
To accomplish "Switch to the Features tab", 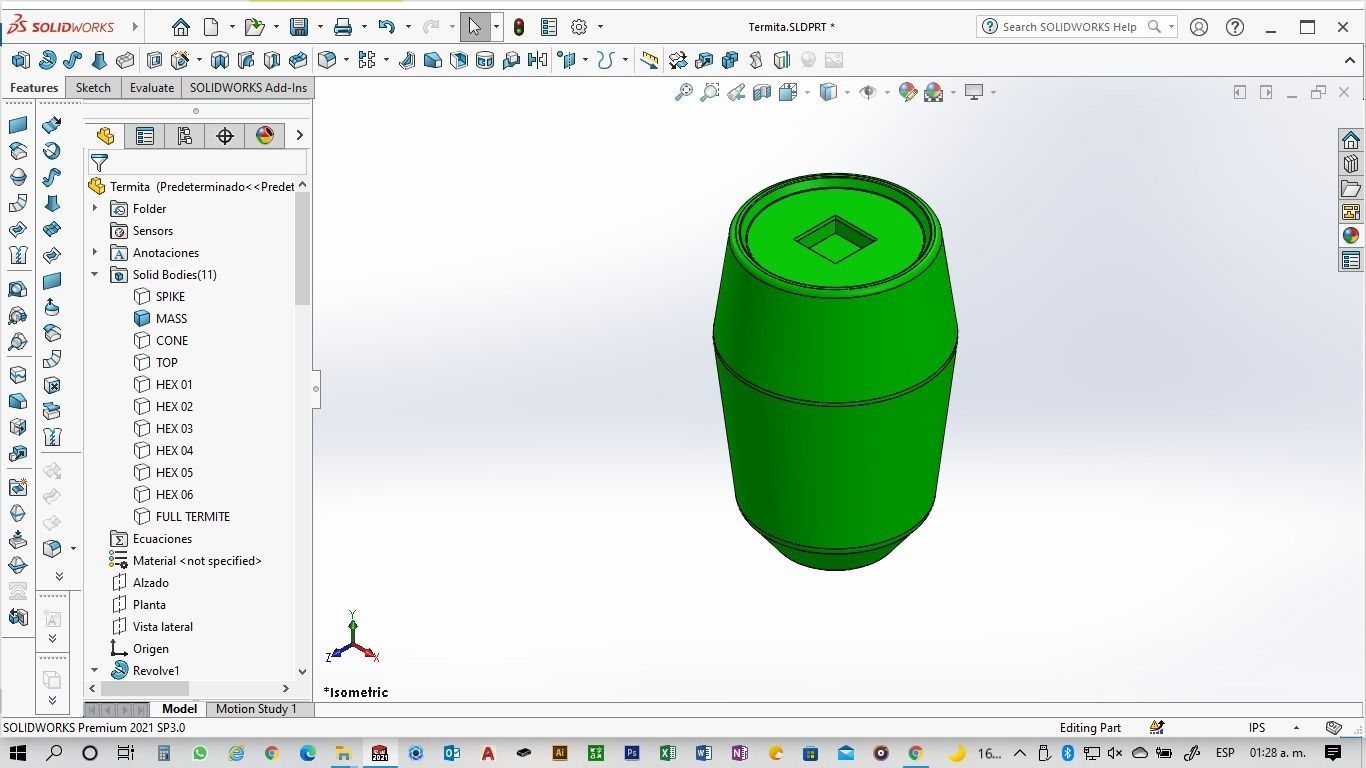I will click(34, 88).
